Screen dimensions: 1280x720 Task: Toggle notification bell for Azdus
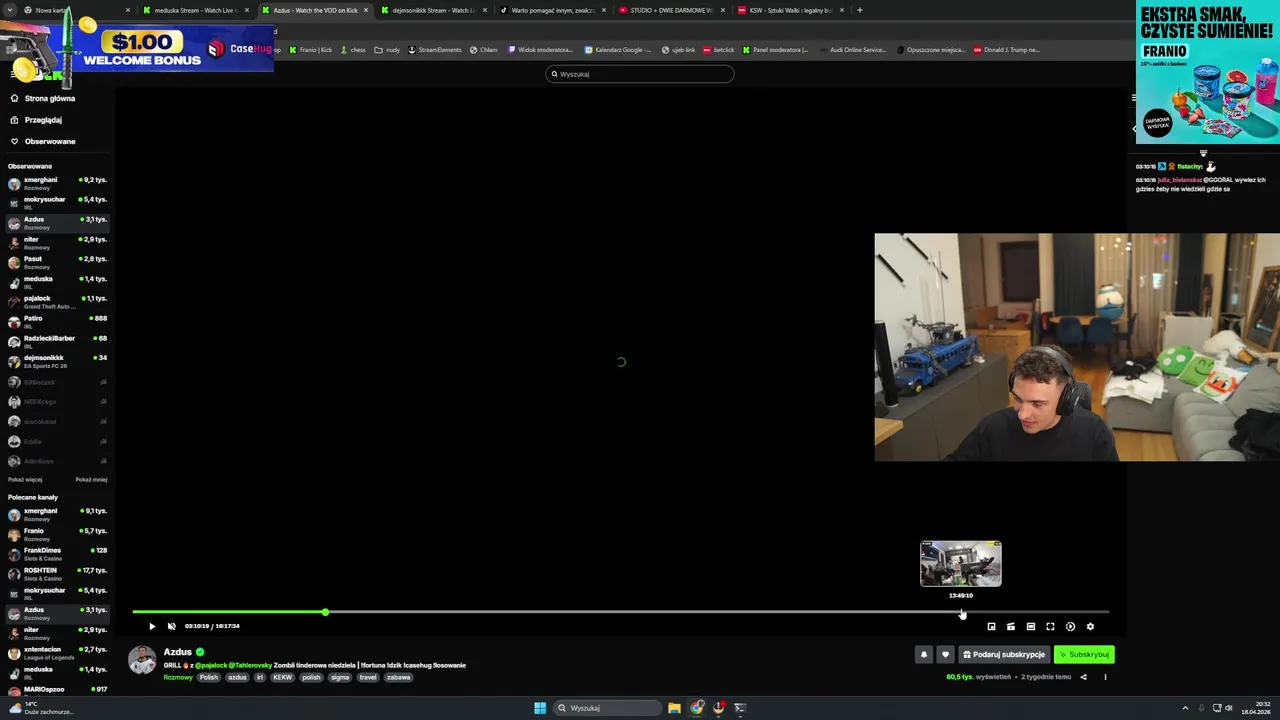click(x=924, y=655)
